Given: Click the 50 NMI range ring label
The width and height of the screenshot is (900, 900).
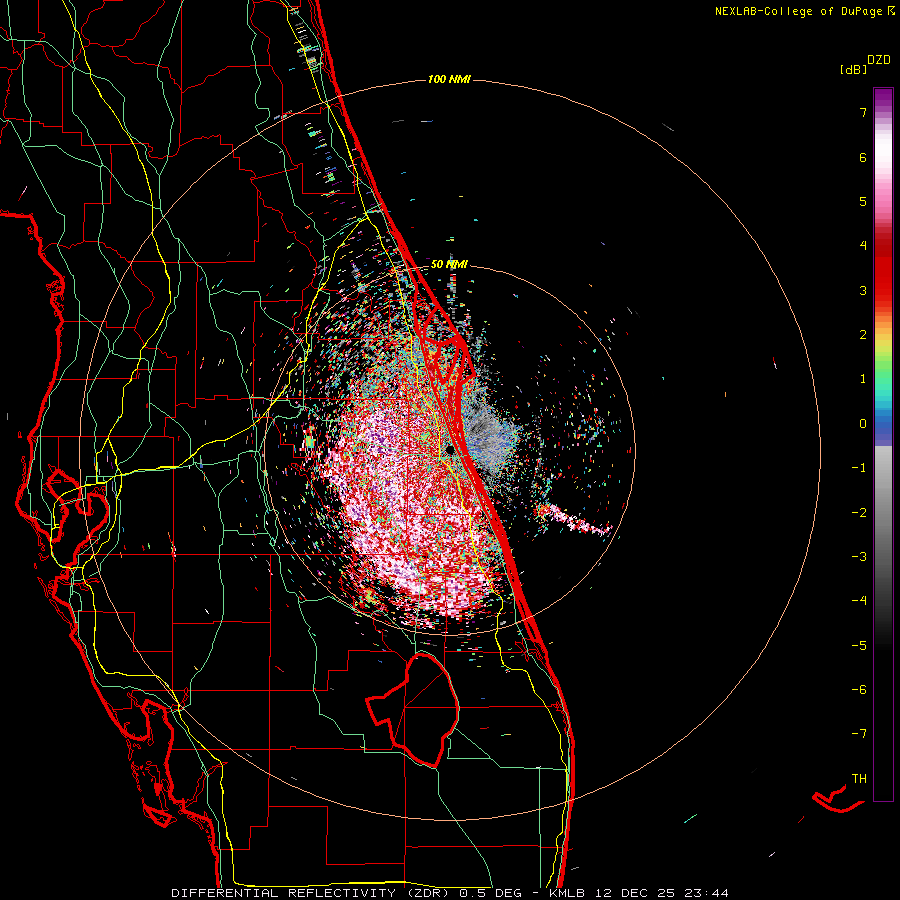Looking at the screenshot, I should 449,264.
